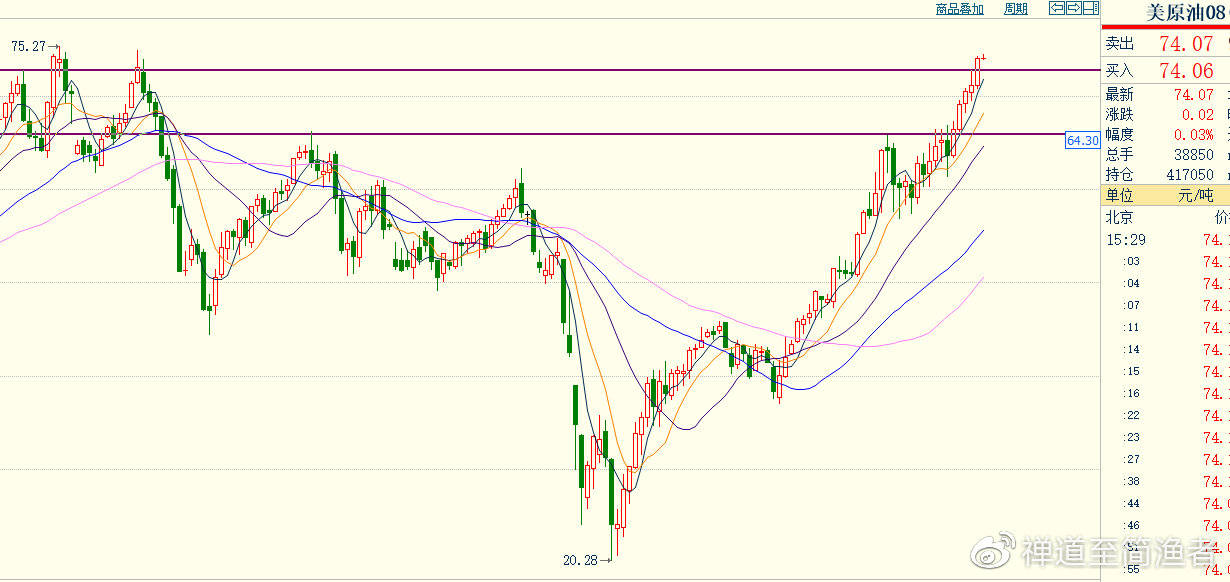Select the :27 tick row
The height and width of the screenshot is (582, 1230).
[1166, 460]
